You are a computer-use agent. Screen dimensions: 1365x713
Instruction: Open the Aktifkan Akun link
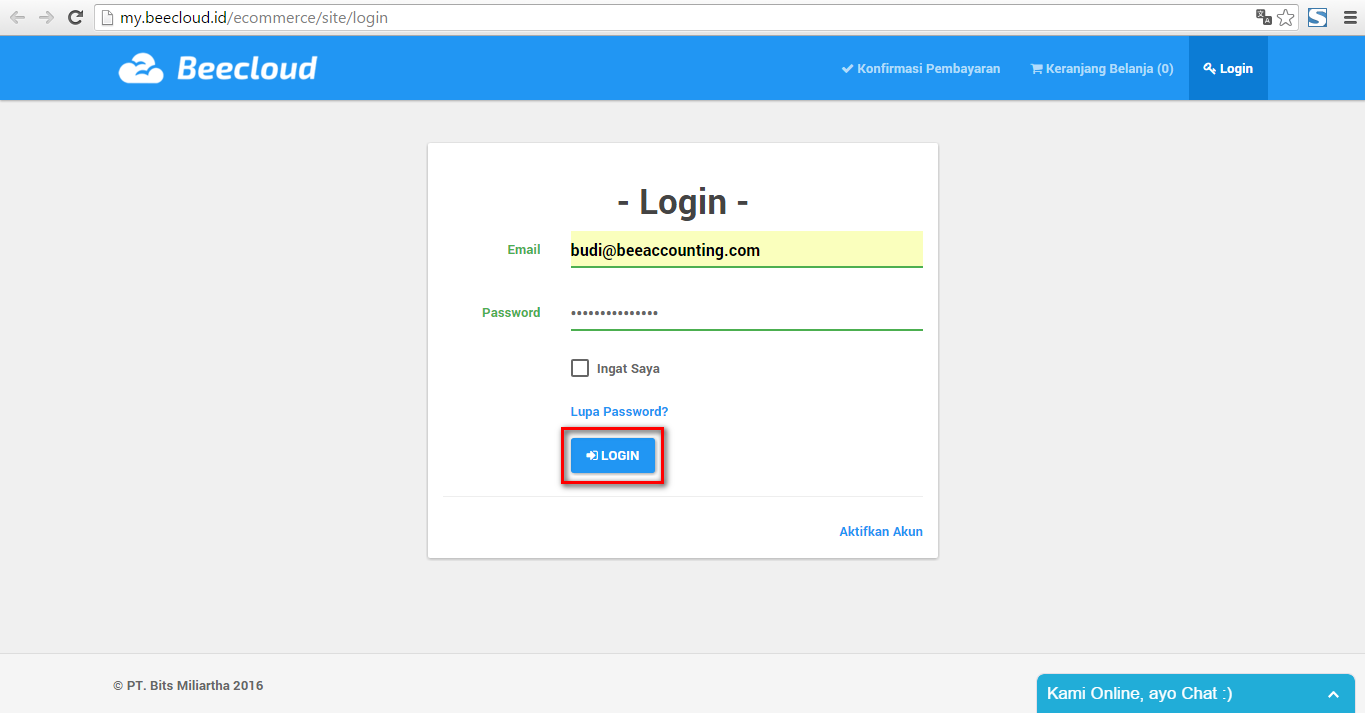(x=881, y=531)
